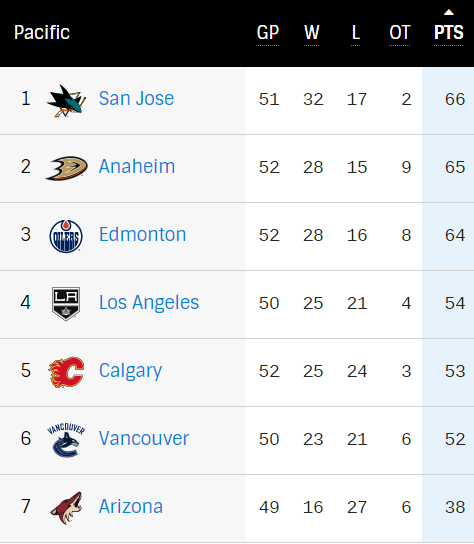Image resolution: width=474 pixels, height=544 pixels.
Task: Click the San Jose Sharks logo
Action: click(66, 101)
